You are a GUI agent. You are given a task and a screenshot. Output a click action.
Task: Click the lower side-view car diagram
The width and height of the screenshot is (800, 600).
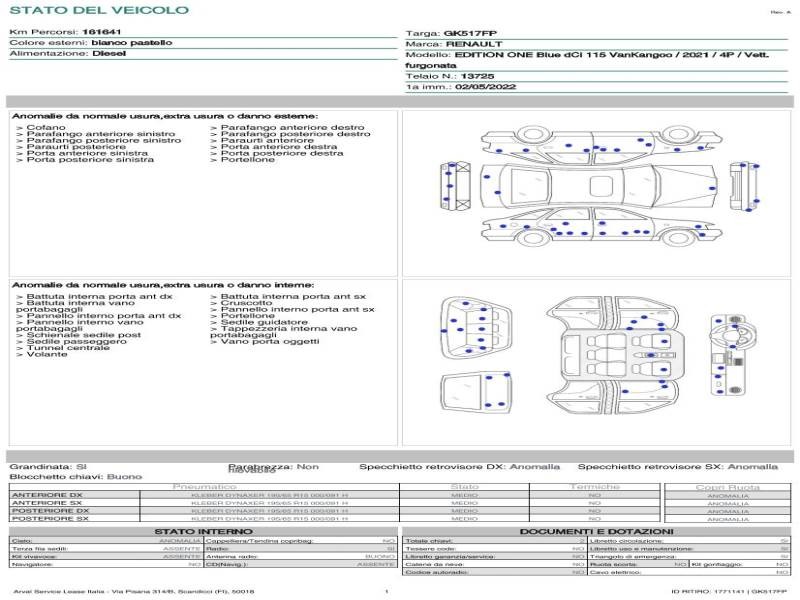point(602,227)
